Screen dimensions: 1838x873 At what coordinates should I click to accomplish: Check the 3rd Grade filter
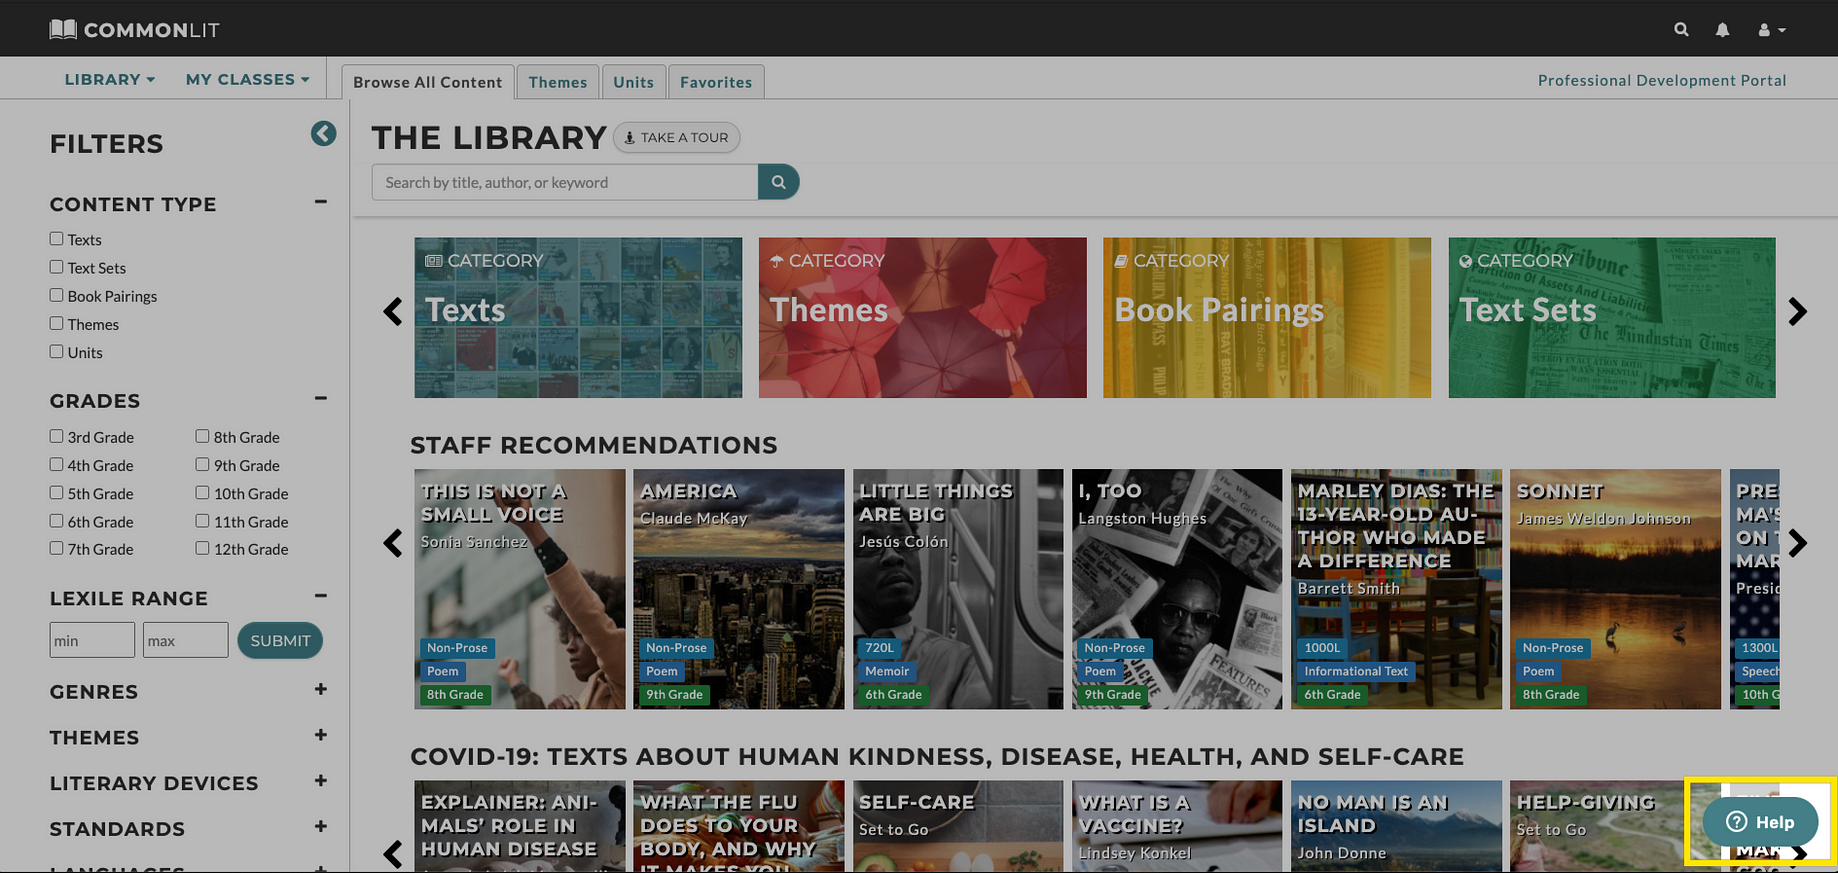57,436
